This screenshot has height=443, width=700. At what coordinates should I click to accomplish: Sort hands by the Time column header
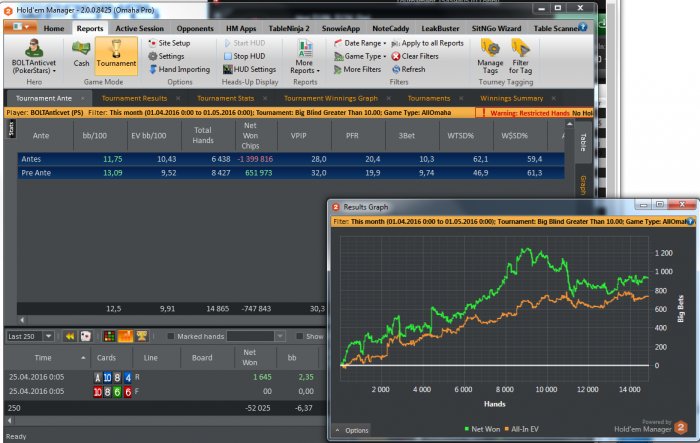tap(43, 356)
